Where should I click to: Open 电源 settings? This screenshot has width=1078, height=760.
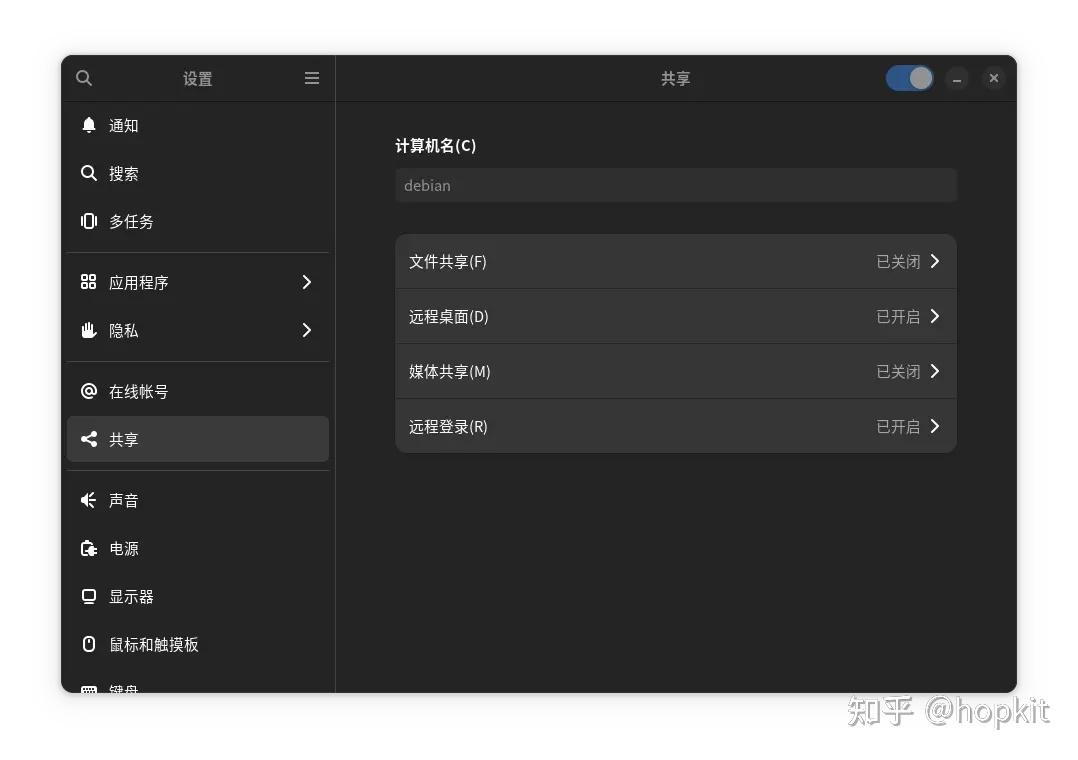(x=198, y=549)
